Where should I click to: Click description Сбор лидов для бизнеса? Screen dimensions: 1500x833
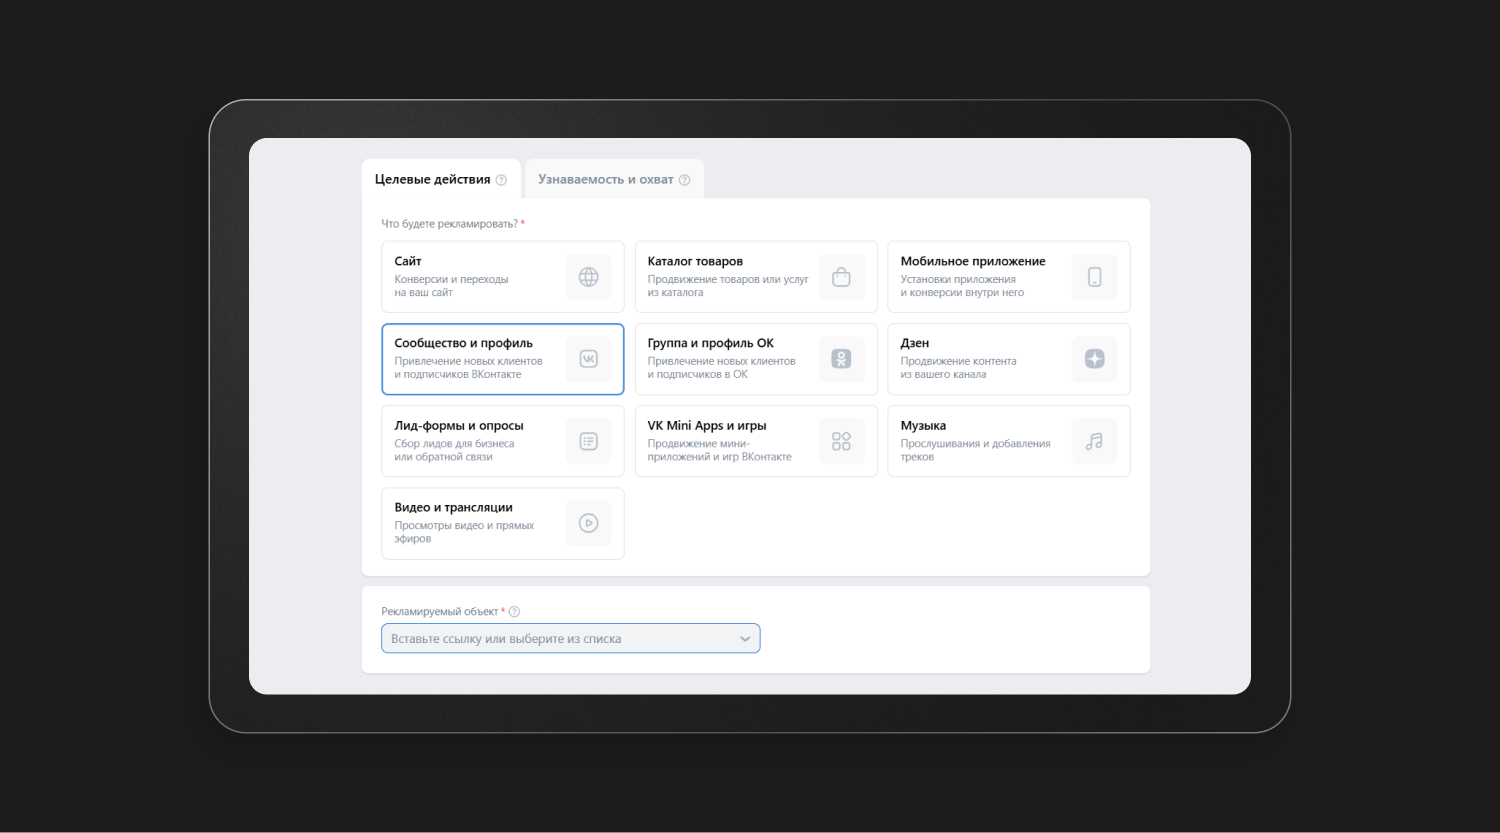455,450
